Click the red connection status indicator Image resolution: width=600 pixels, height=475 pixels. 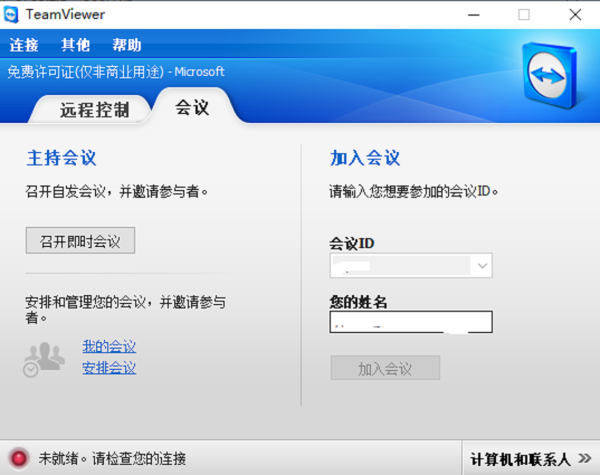point(19,458)
